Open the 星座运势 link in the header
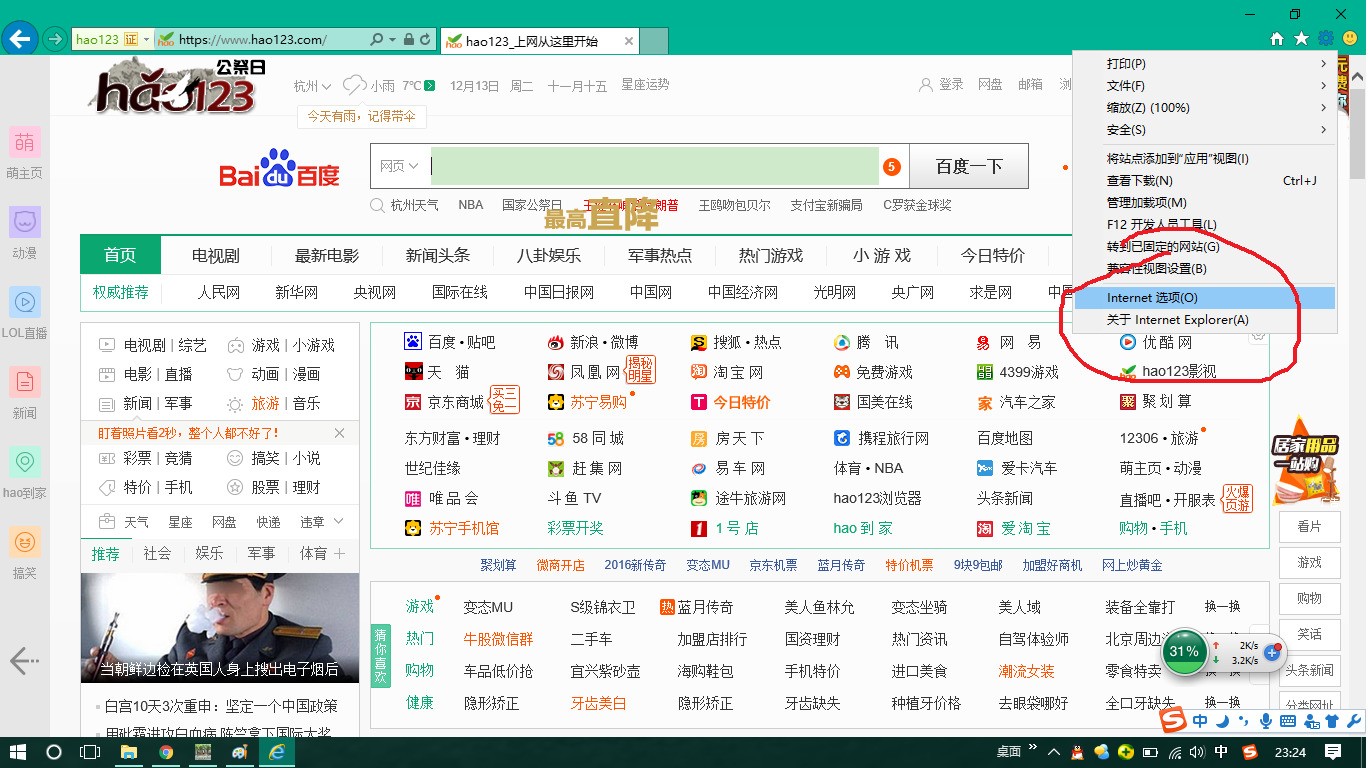1368x768 pixels. click(x=645, y=85)
